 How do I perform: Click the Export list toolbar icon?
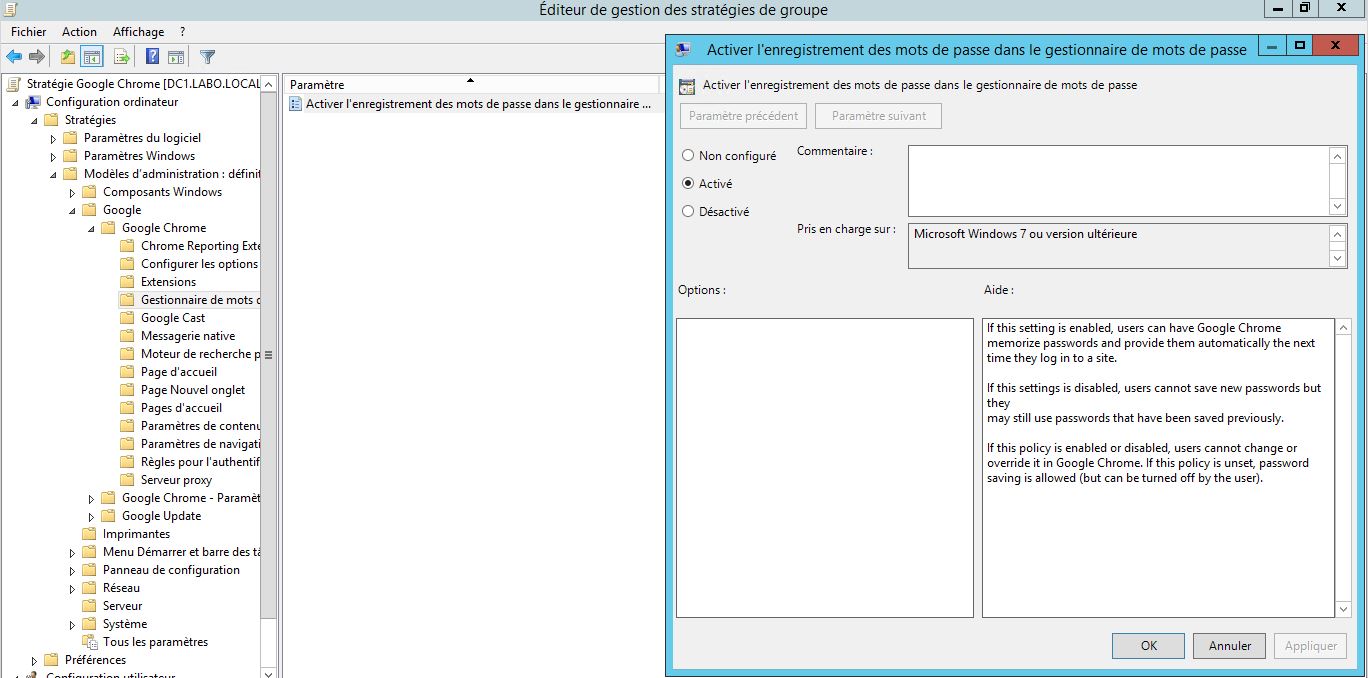coord(122,57)
